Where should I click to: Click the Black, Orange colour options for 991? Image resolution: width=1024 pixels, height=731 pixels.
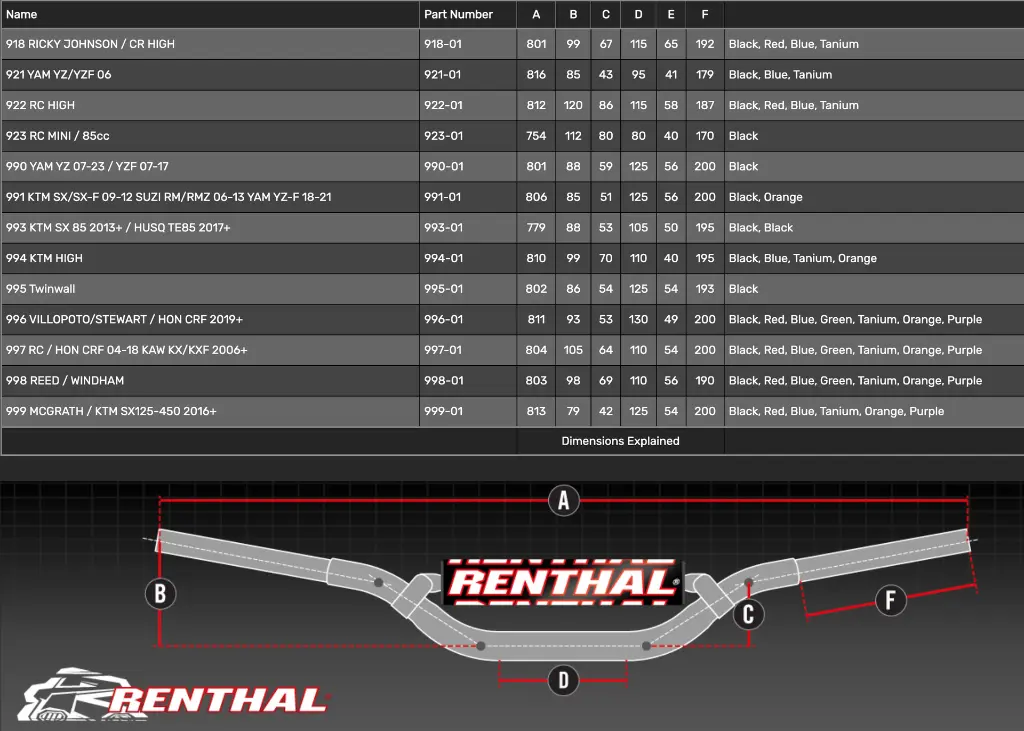(x=765, y=197)
